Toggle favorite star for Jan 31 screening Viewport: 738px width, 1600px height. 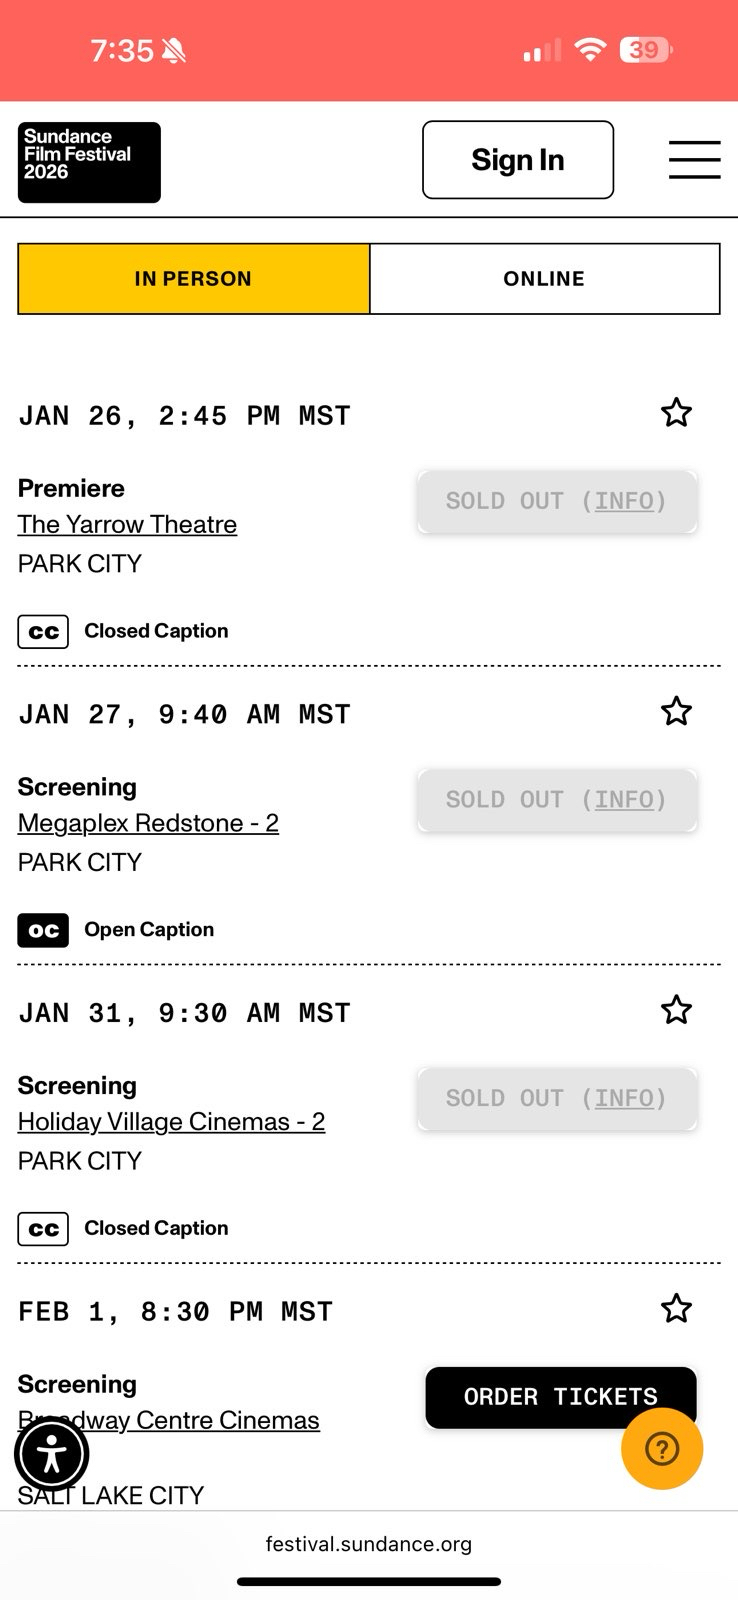676,1010
